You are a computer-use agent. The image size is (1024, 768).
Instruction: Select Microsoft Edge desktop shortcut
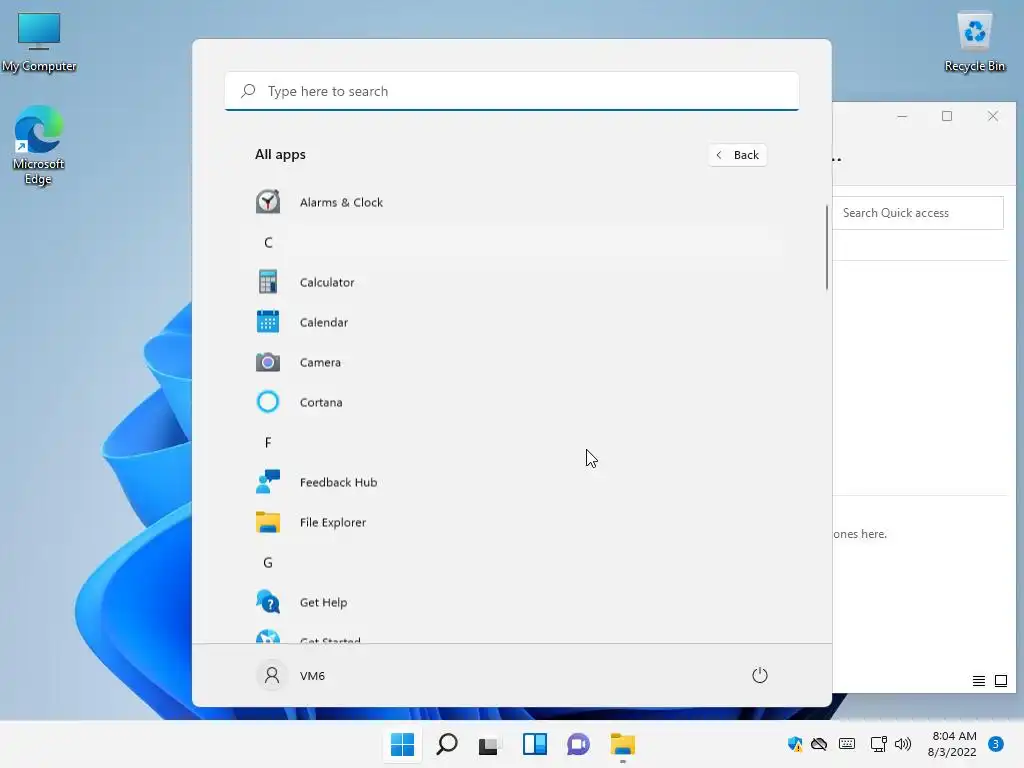[39, 145]
